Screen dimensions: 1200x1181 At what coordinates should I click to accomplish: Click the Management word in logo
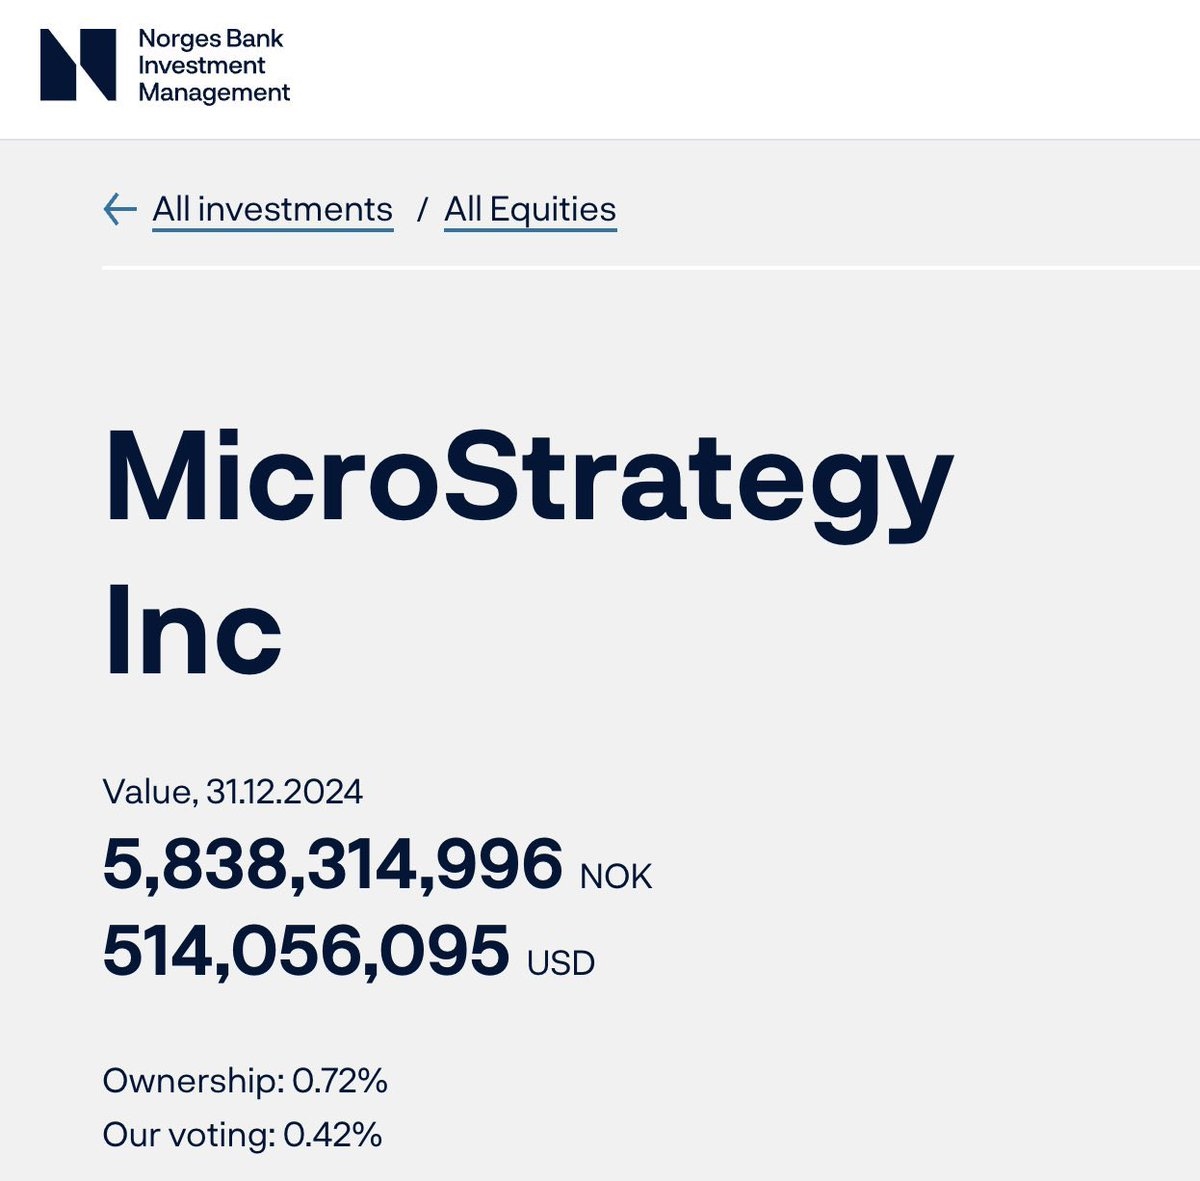pyautogui.click(x=214, y=93)
